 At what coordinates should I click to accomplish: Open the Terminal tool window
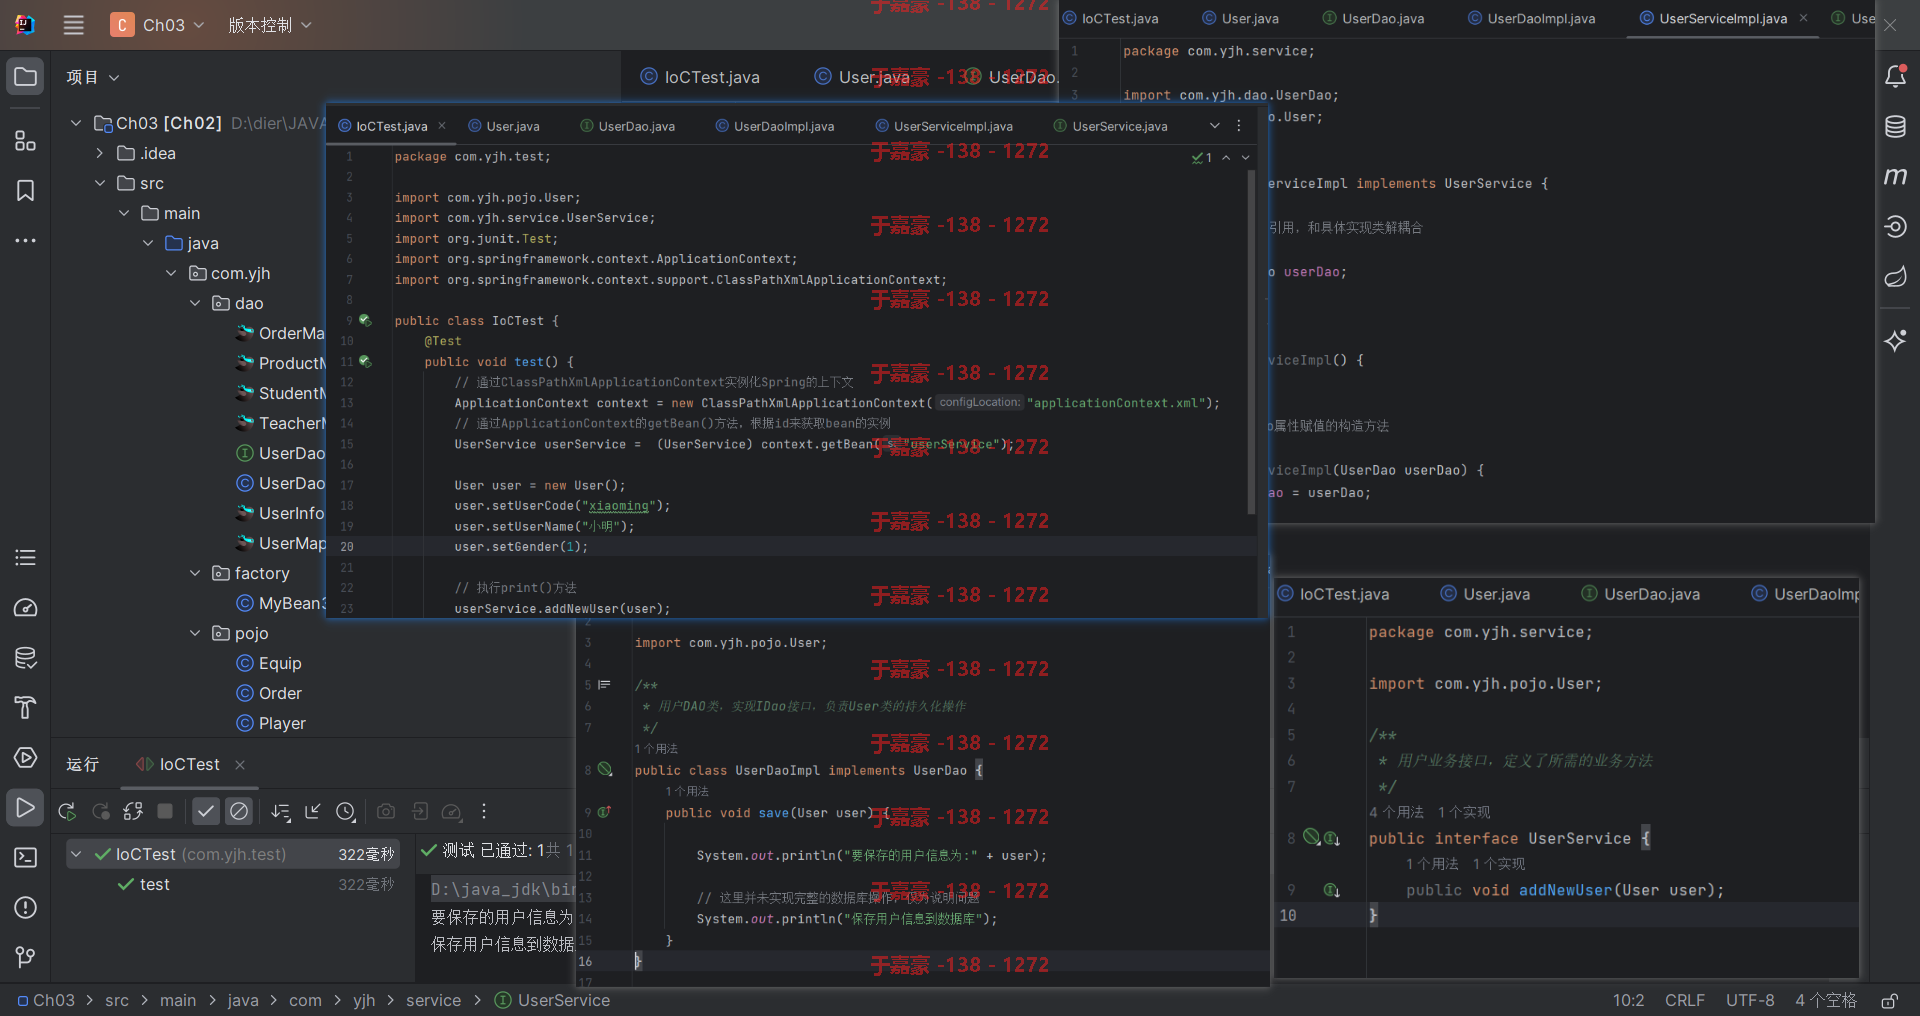[x=26, y=858]
